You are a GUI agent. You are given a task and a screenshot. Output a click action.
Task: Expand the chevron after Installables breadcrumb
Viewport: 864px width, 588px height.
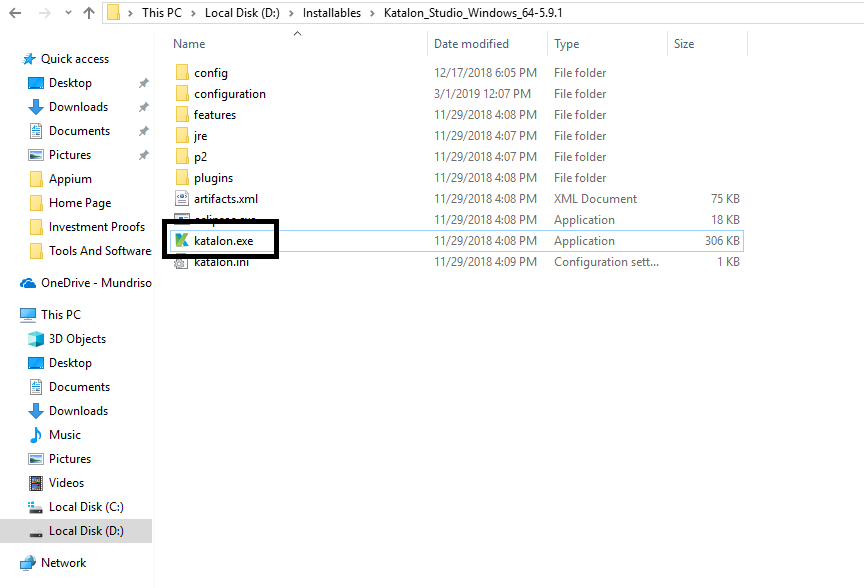372,13
